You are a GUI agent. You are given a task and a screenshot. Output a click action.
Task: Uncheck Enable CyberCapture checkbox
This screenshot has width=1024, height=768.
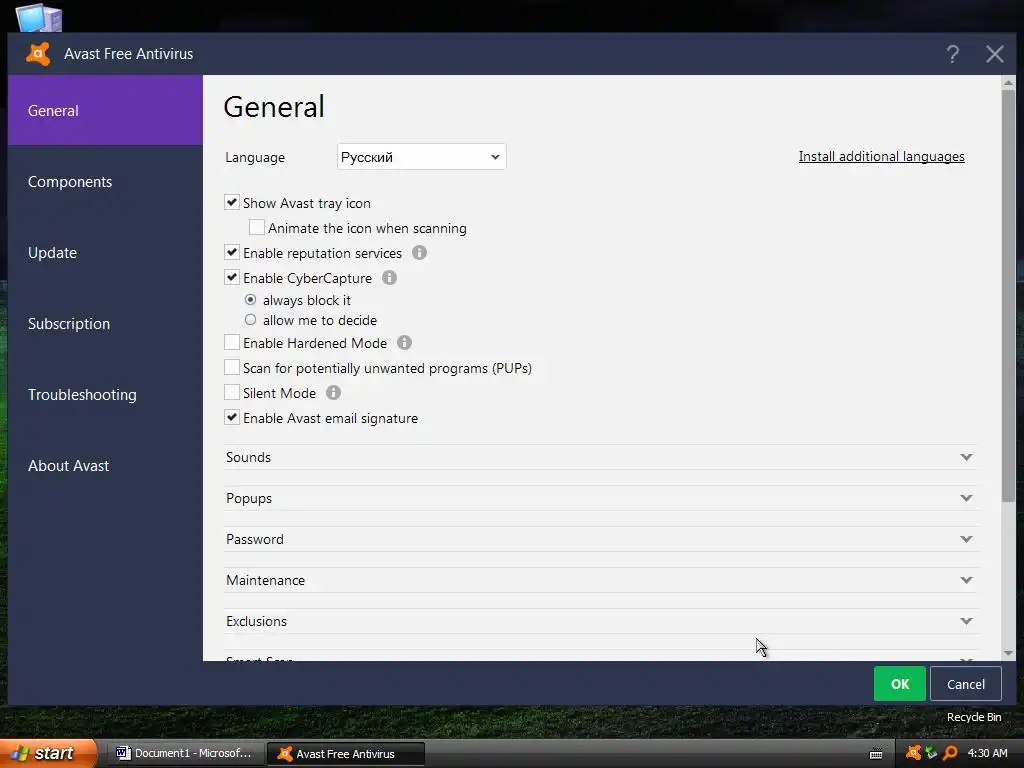coord(232,278)
